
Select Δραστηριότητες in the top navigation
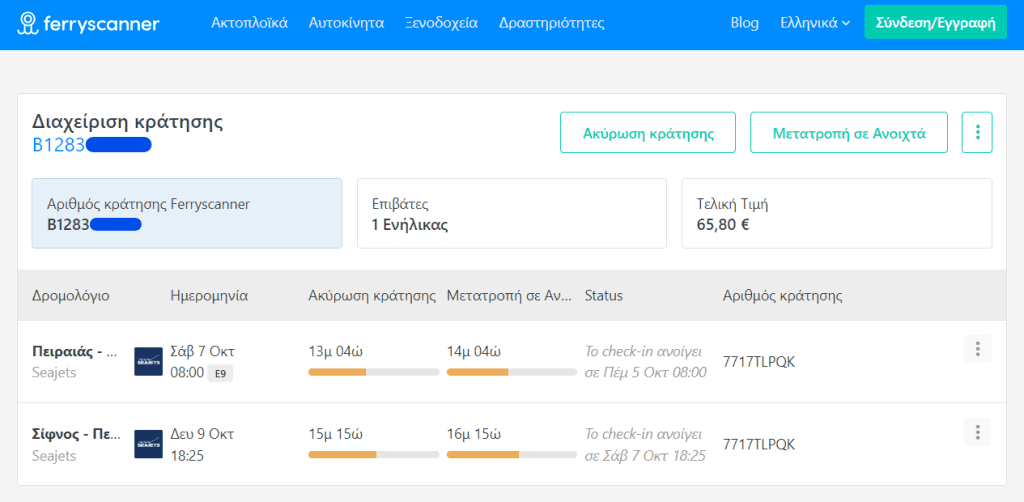551,23
